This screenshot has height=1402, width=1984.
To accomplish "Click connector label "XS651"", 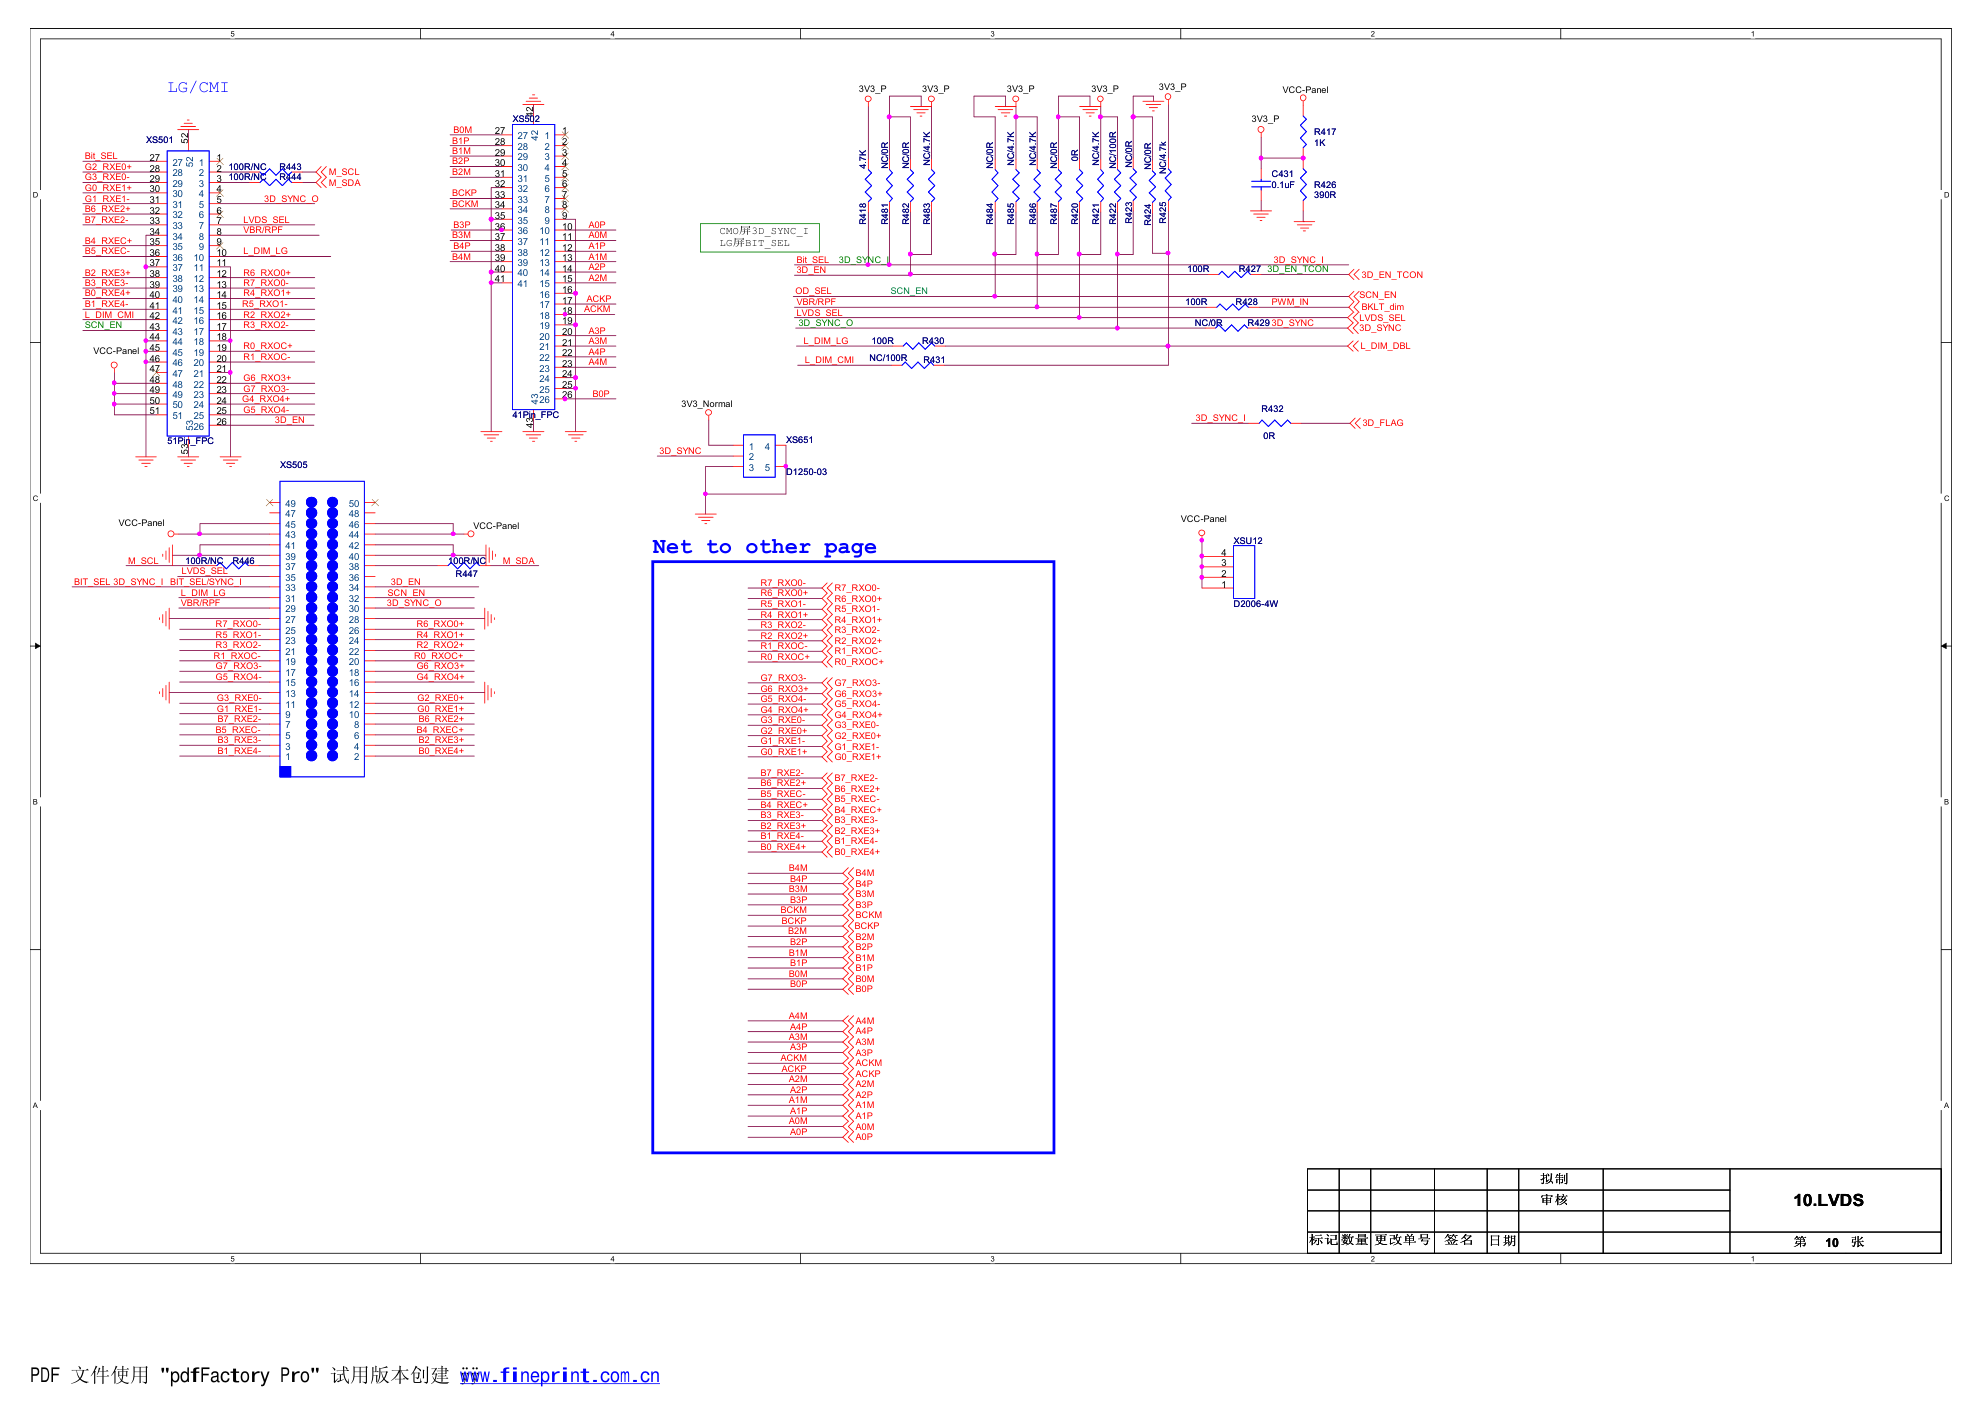I will click(799, 440).
